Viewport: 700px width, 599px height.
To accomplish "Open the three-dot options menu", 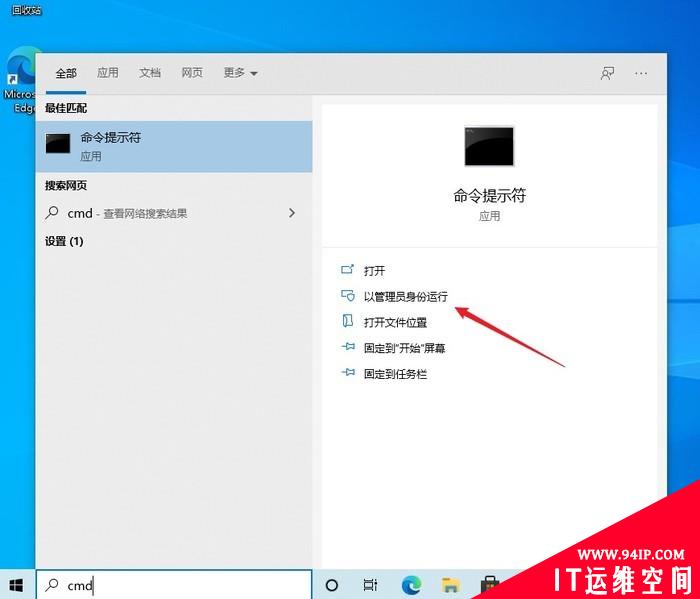I will coord(641,73).
